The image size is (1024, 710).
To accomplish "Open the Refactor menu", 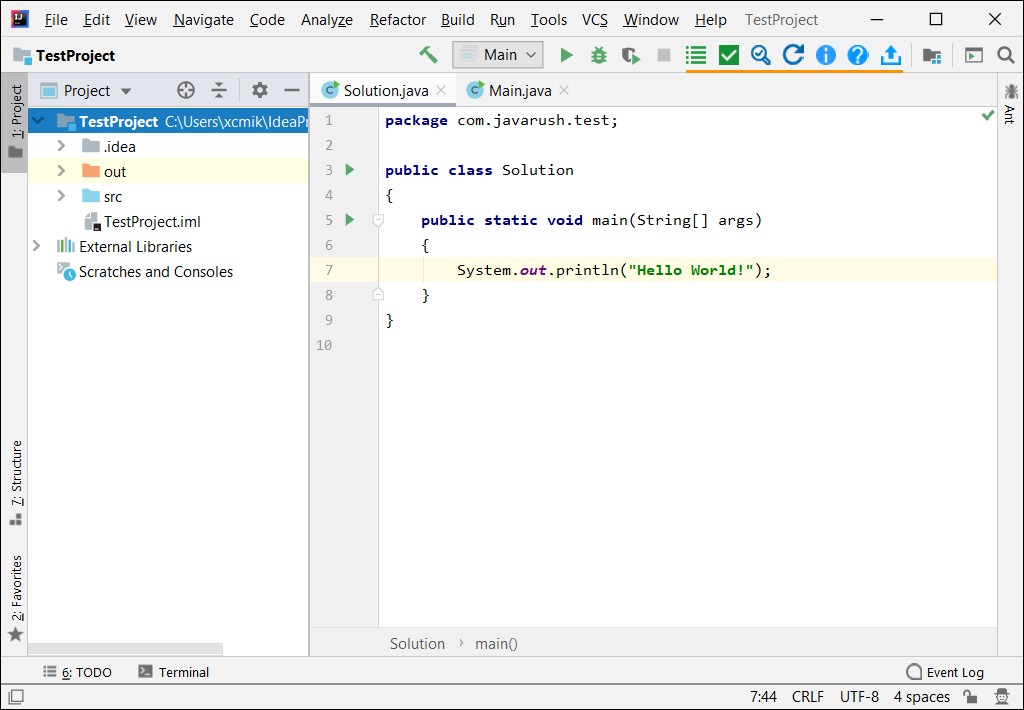I will point(397,20).
